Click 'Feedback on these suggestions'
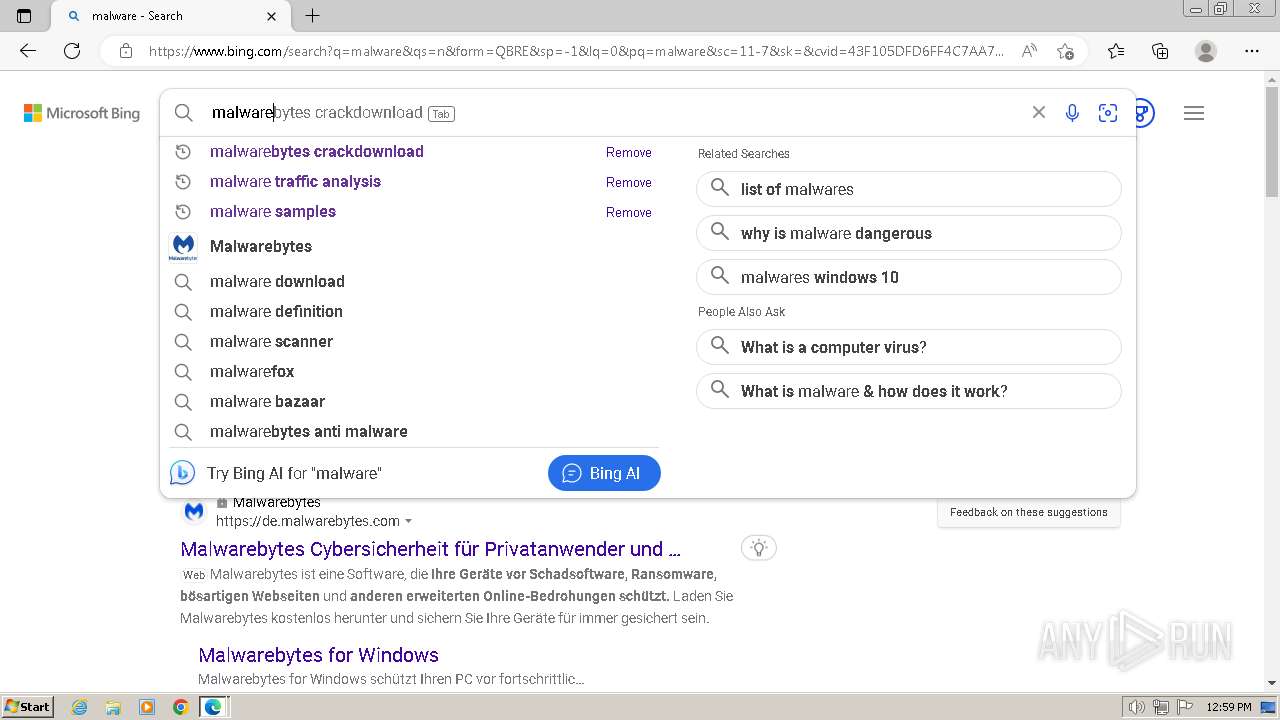Viewport: 1280px width, 720px height. point(1029,512)
